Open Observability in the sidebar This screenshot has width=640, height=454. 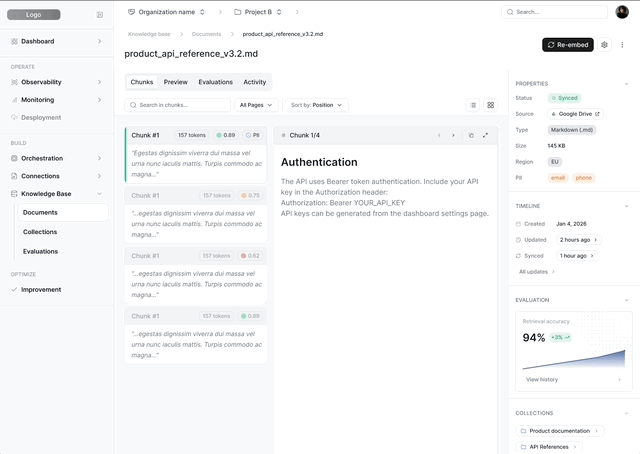[57, 82]
